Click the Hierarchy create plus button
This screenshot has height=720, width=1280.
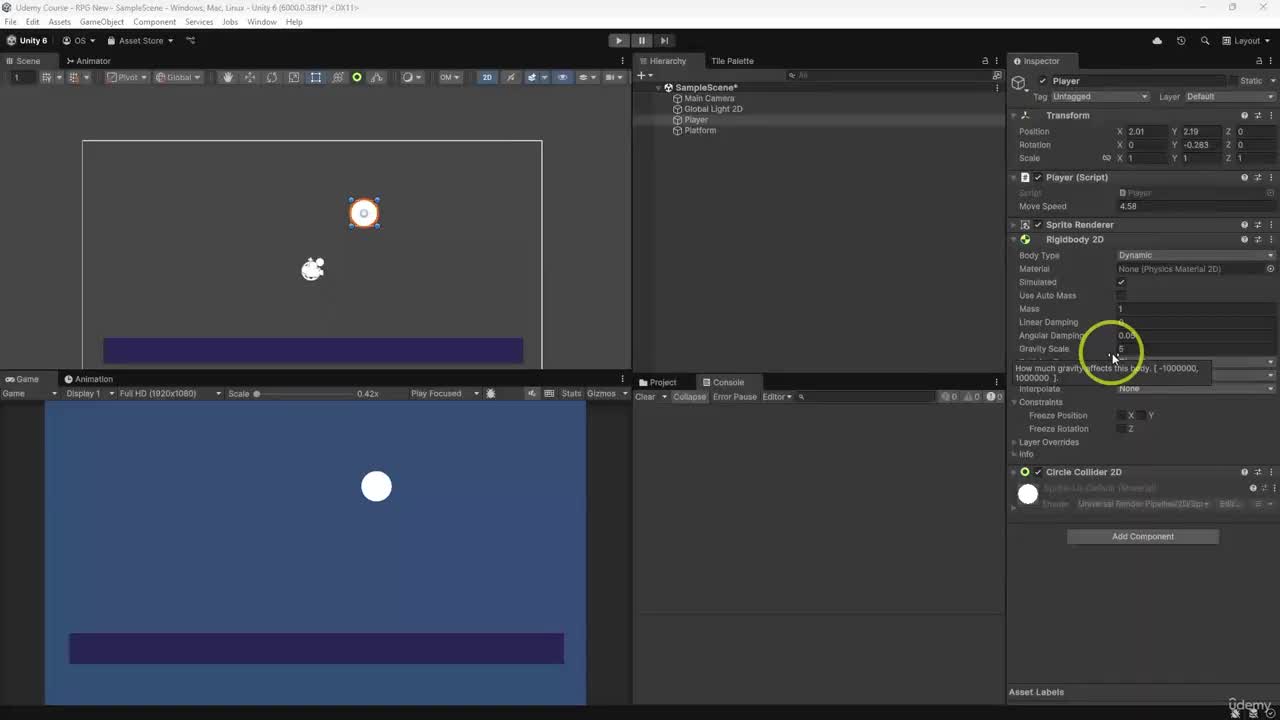click(642, 75)
